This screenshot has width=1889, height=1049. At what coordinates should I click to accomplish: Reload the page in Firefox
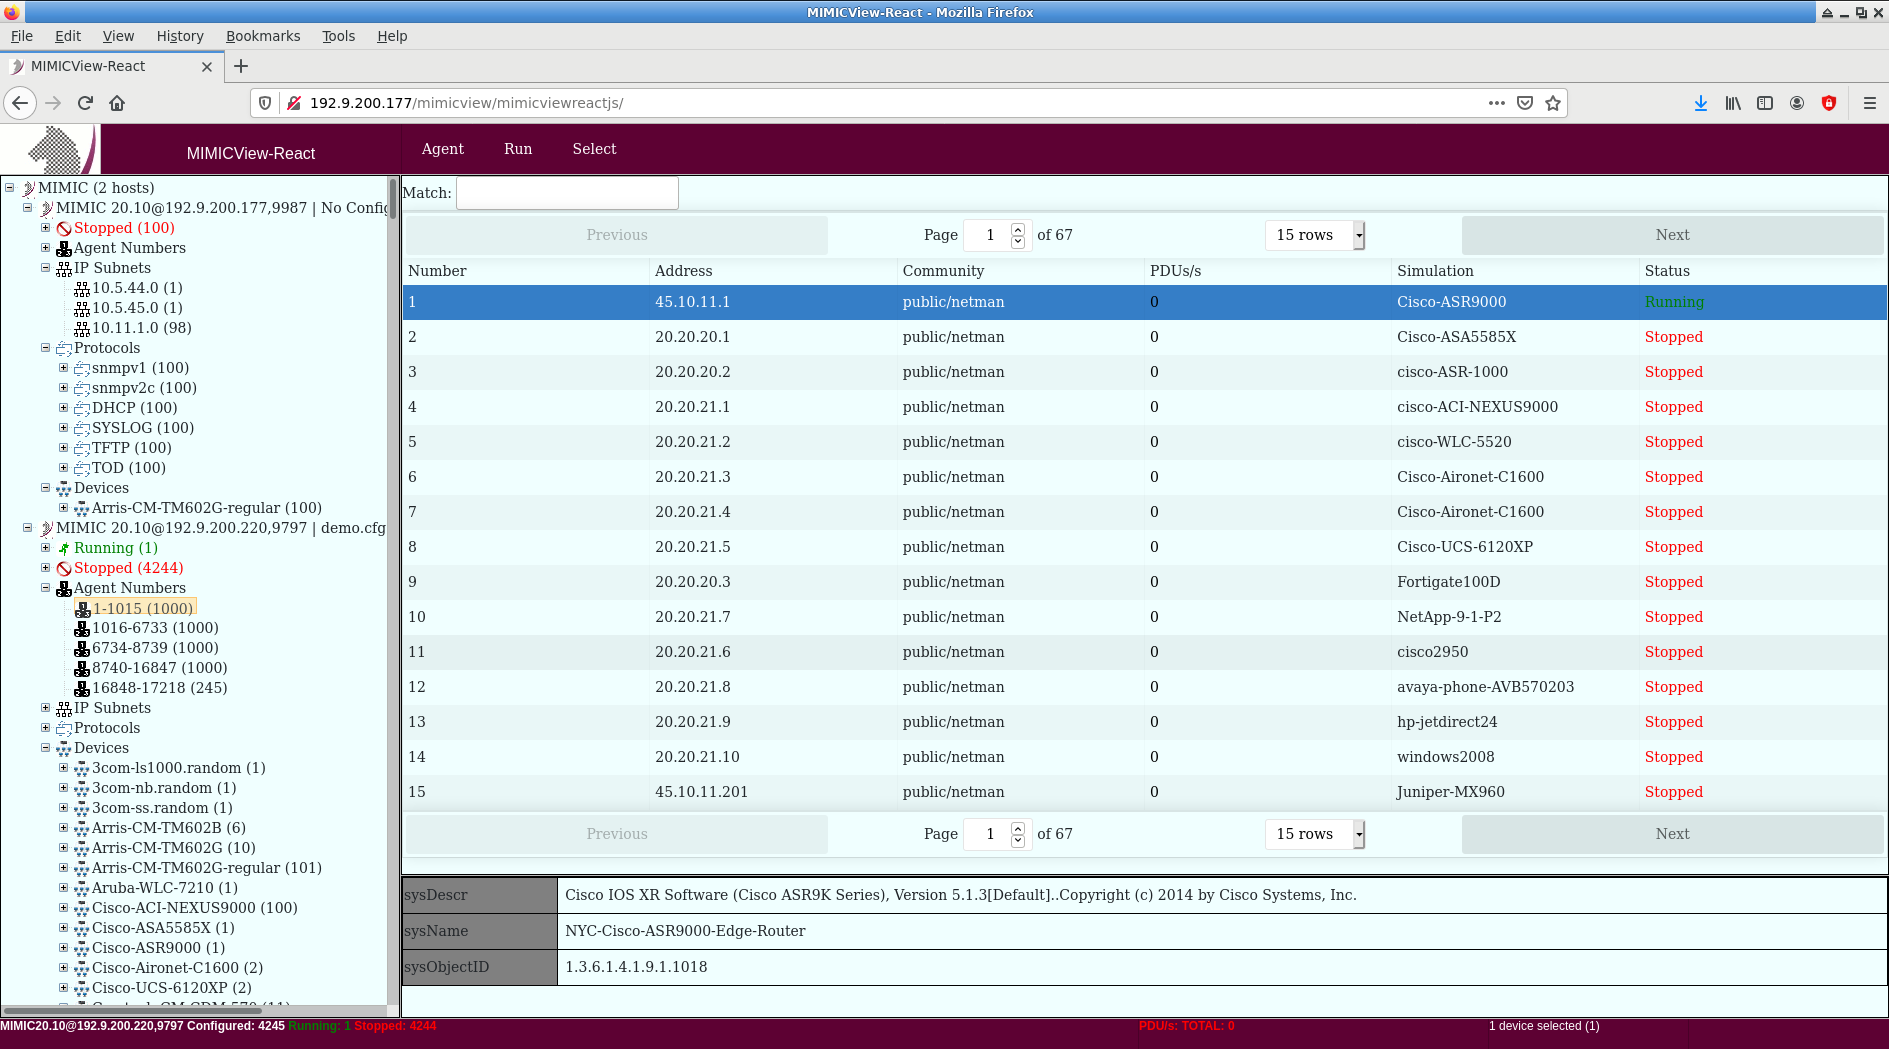(85, 103)
